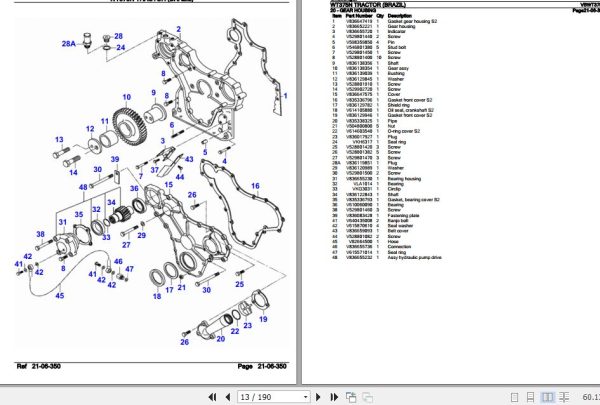Click callout number 1 beside the gasket

(x=285, y=96)
